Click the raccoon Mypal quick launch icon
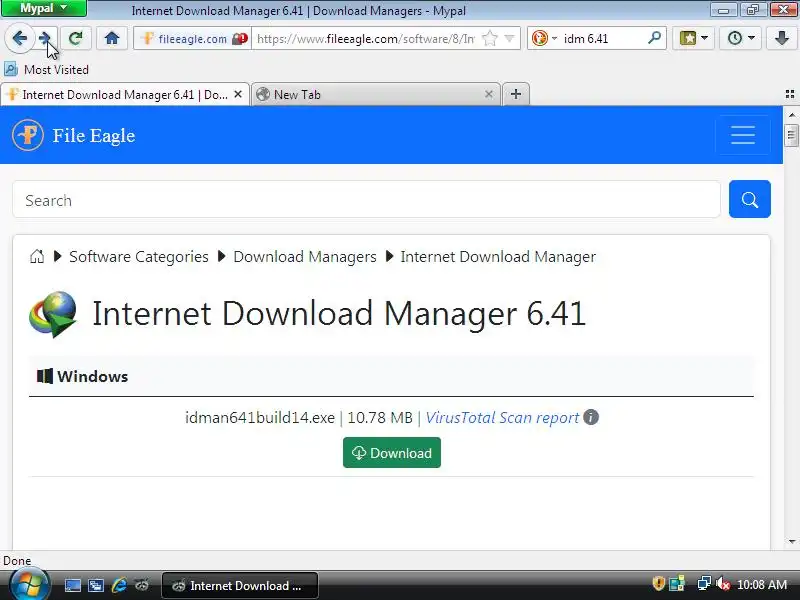 pos(142,585)
